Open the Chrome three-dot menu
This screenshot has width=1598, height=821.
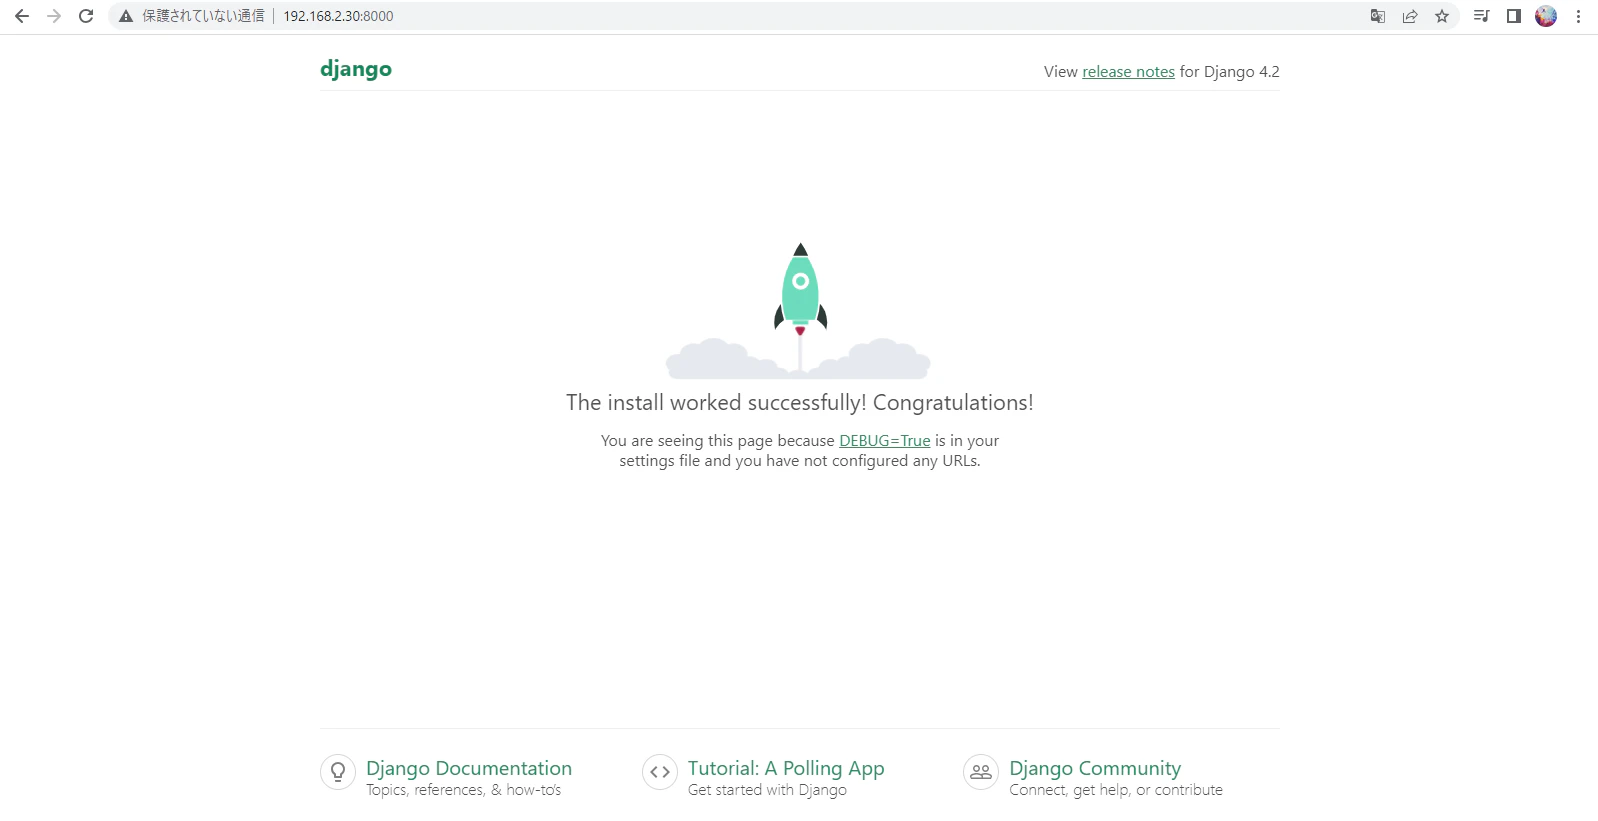coord(1578,16)
